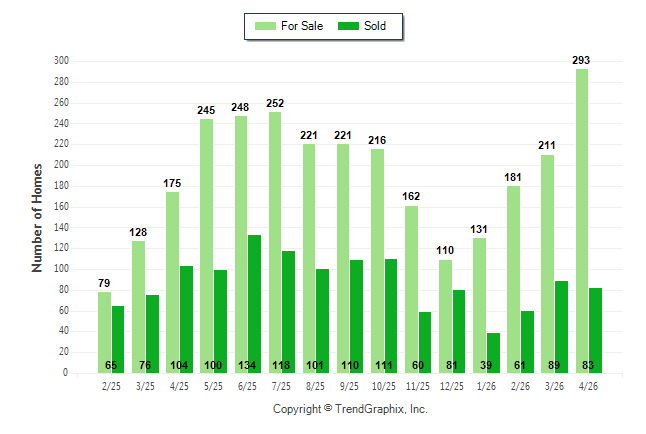Click the 3/26 Sold bar labeled 89
The width and height of the screenshot is (646, 434).
click(562, 327)
